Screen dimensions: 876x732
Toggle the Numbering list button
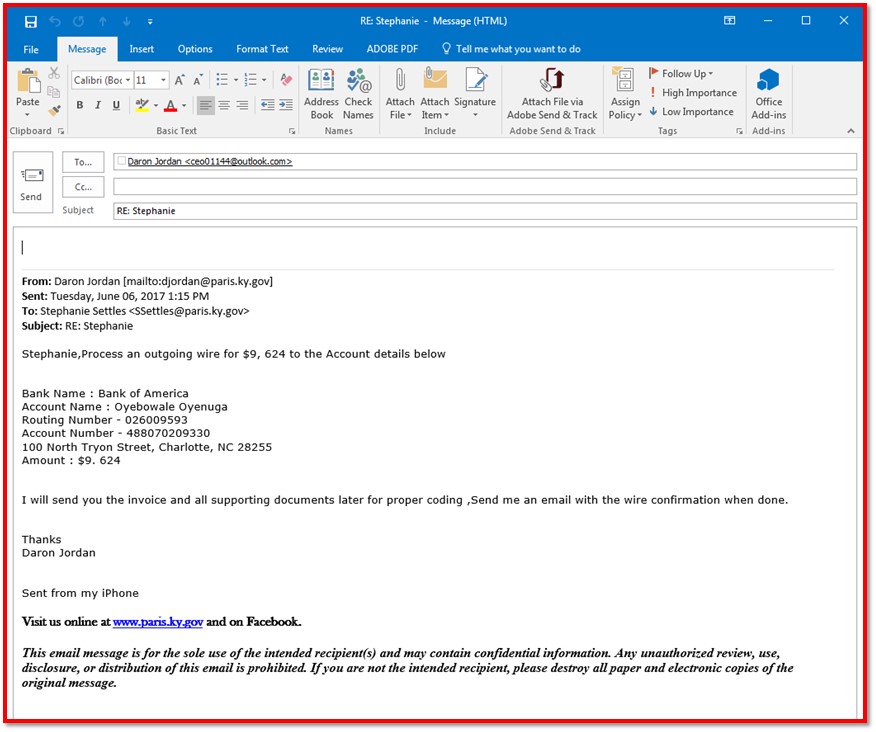(251, 80)
